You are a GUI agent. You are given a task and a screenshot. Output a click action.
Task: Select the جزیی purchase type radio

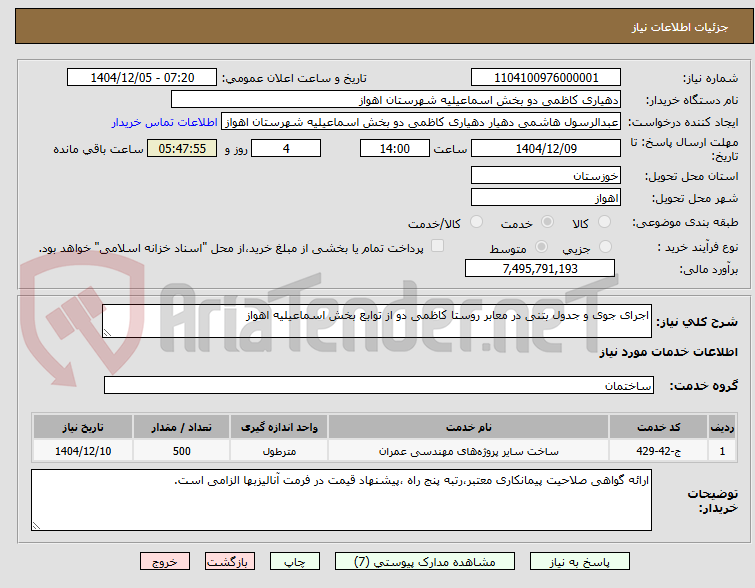coord(605,247)
